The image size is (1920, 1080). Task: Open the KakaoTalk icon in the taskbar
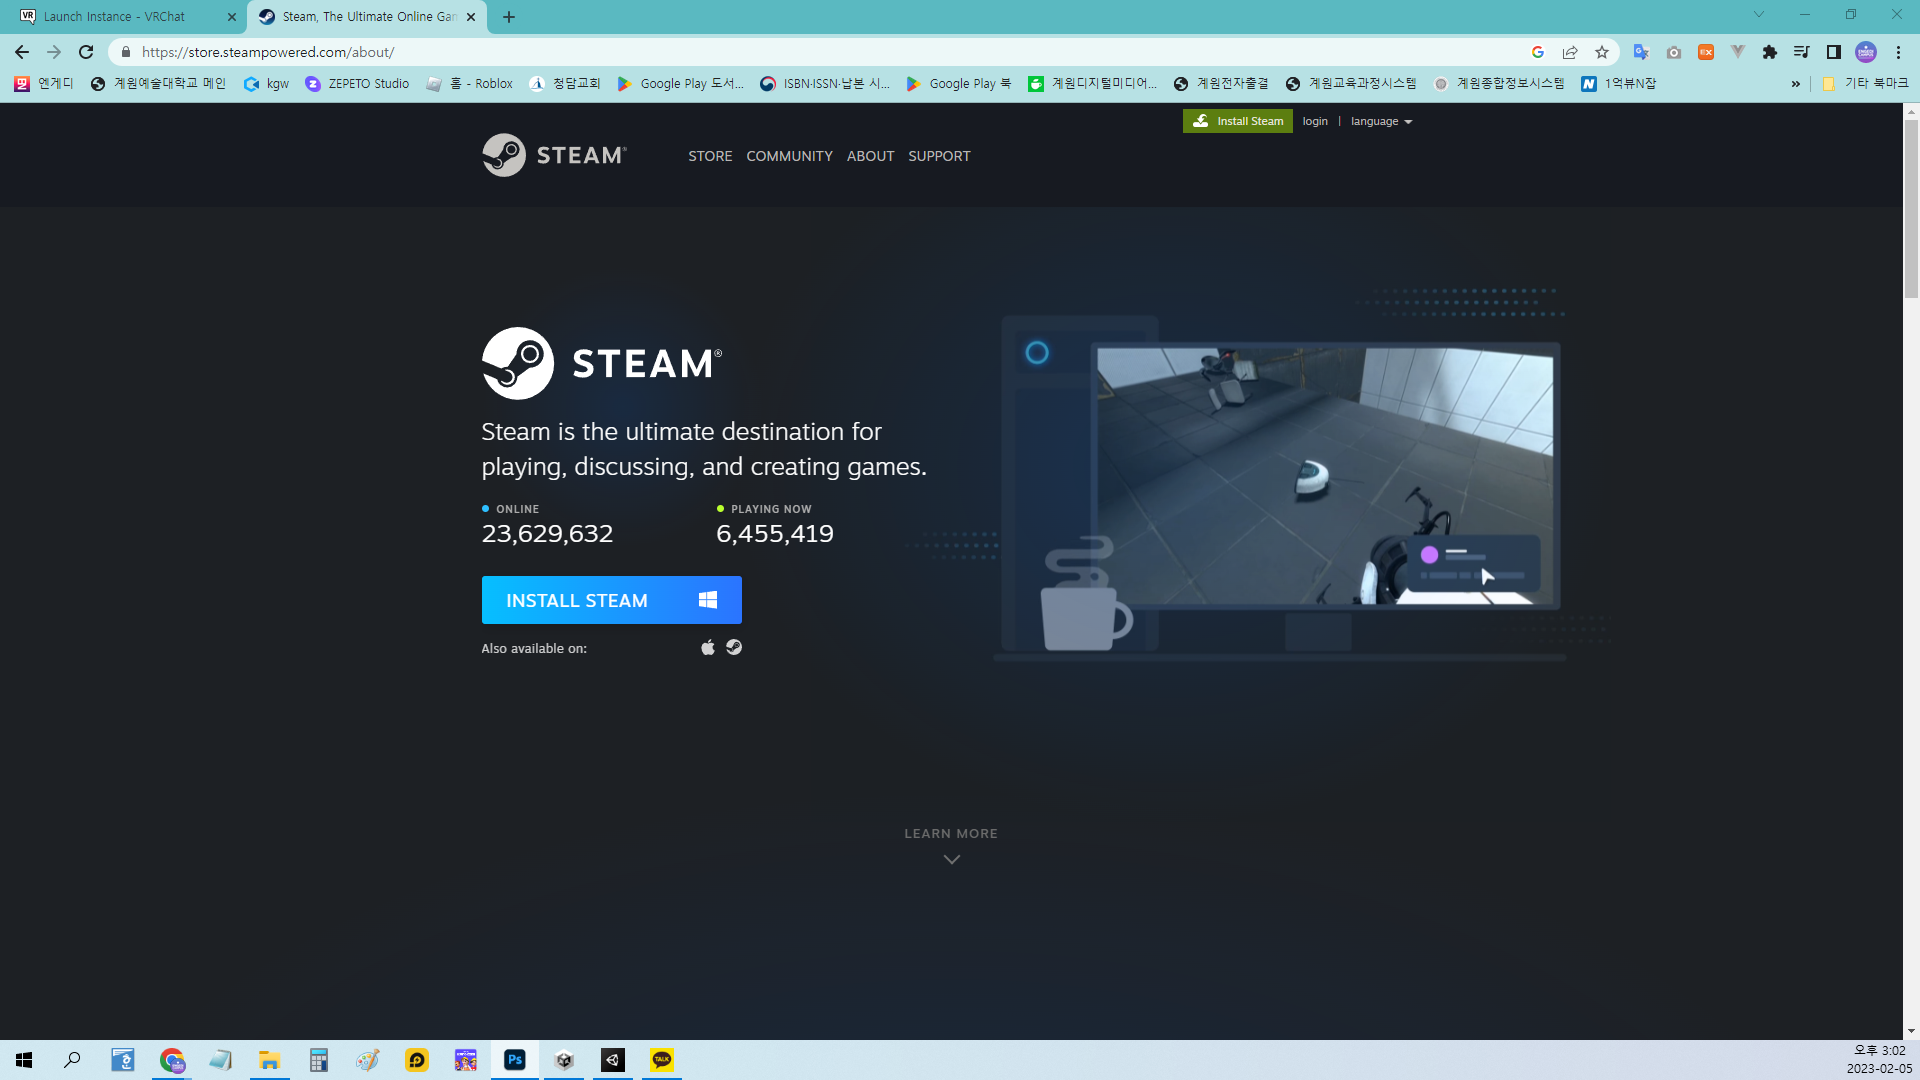click(x=662, y=1060)
